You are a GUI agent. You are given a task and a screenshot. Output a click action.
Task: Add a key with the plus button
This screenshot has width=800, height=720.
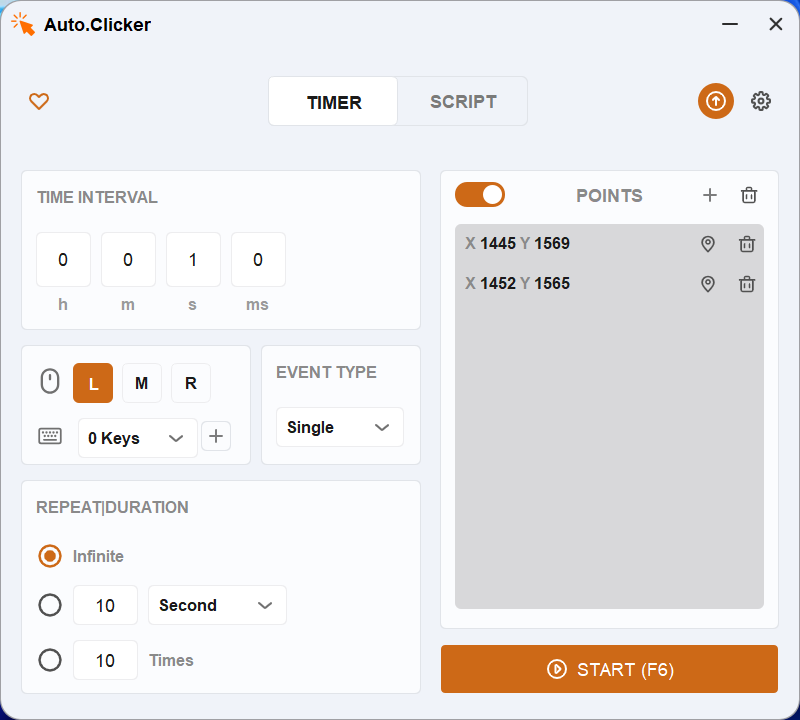coord(217,437)
